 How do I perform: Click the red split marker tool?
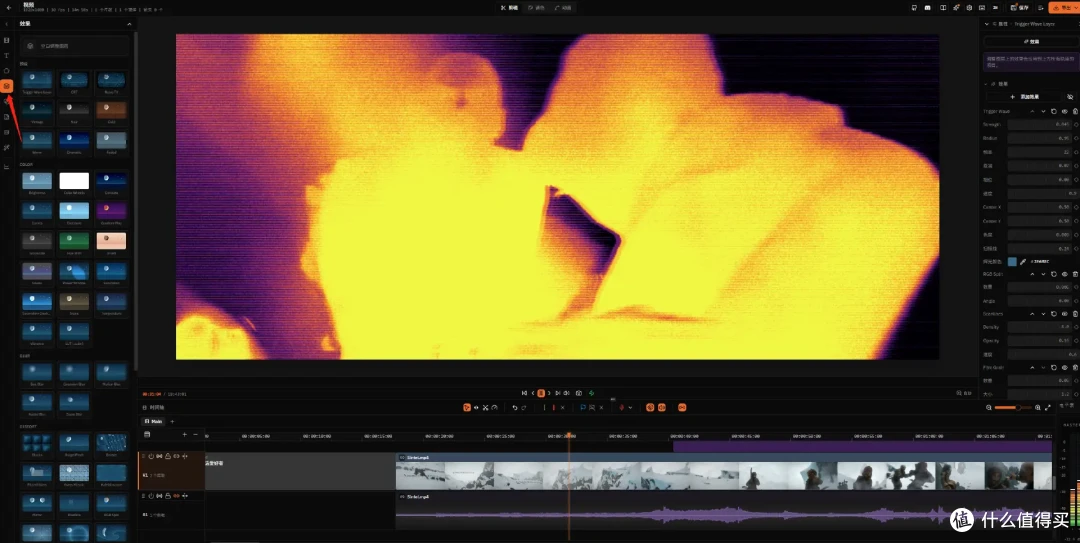[x=554, y=407]
